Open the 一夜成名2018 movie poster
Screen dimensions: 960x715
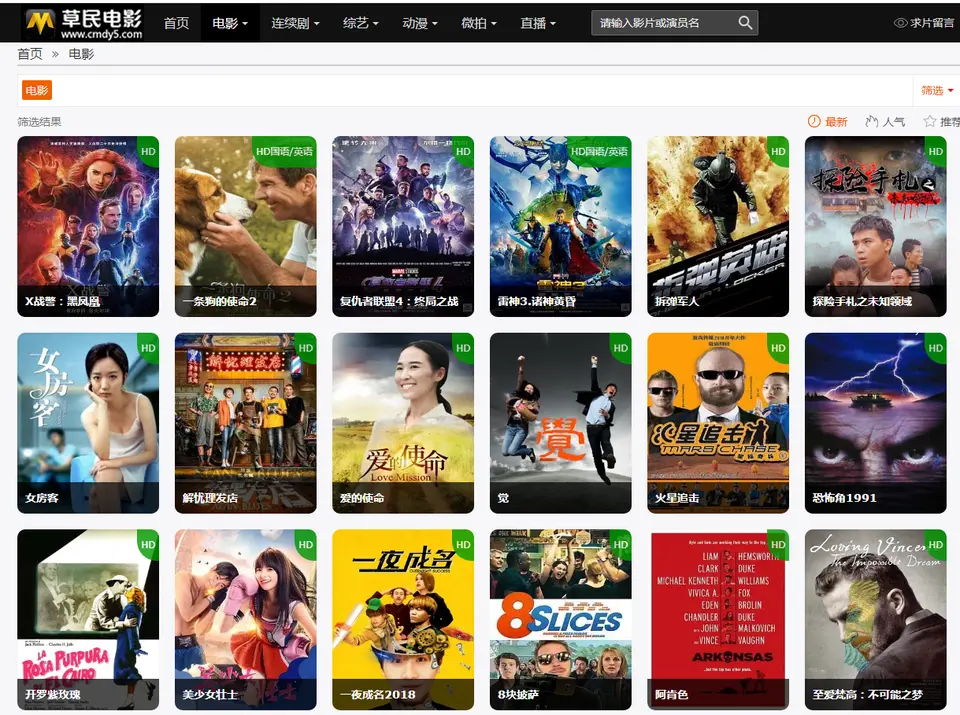pos(403,620)
